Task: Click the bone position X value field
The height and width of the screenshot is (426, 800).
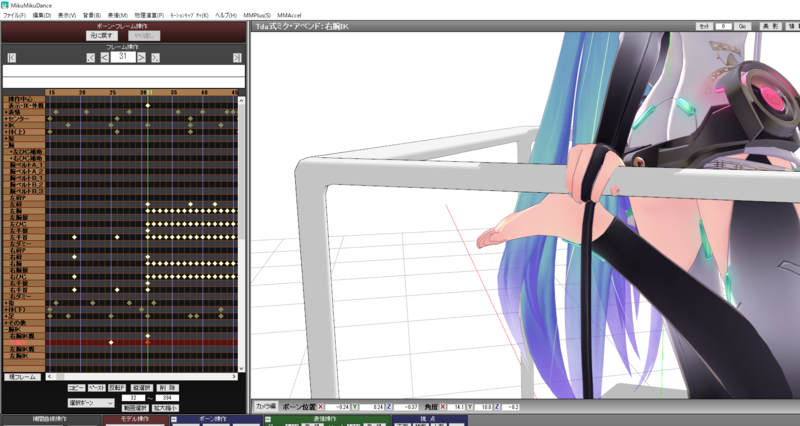Action: (337, 407)
